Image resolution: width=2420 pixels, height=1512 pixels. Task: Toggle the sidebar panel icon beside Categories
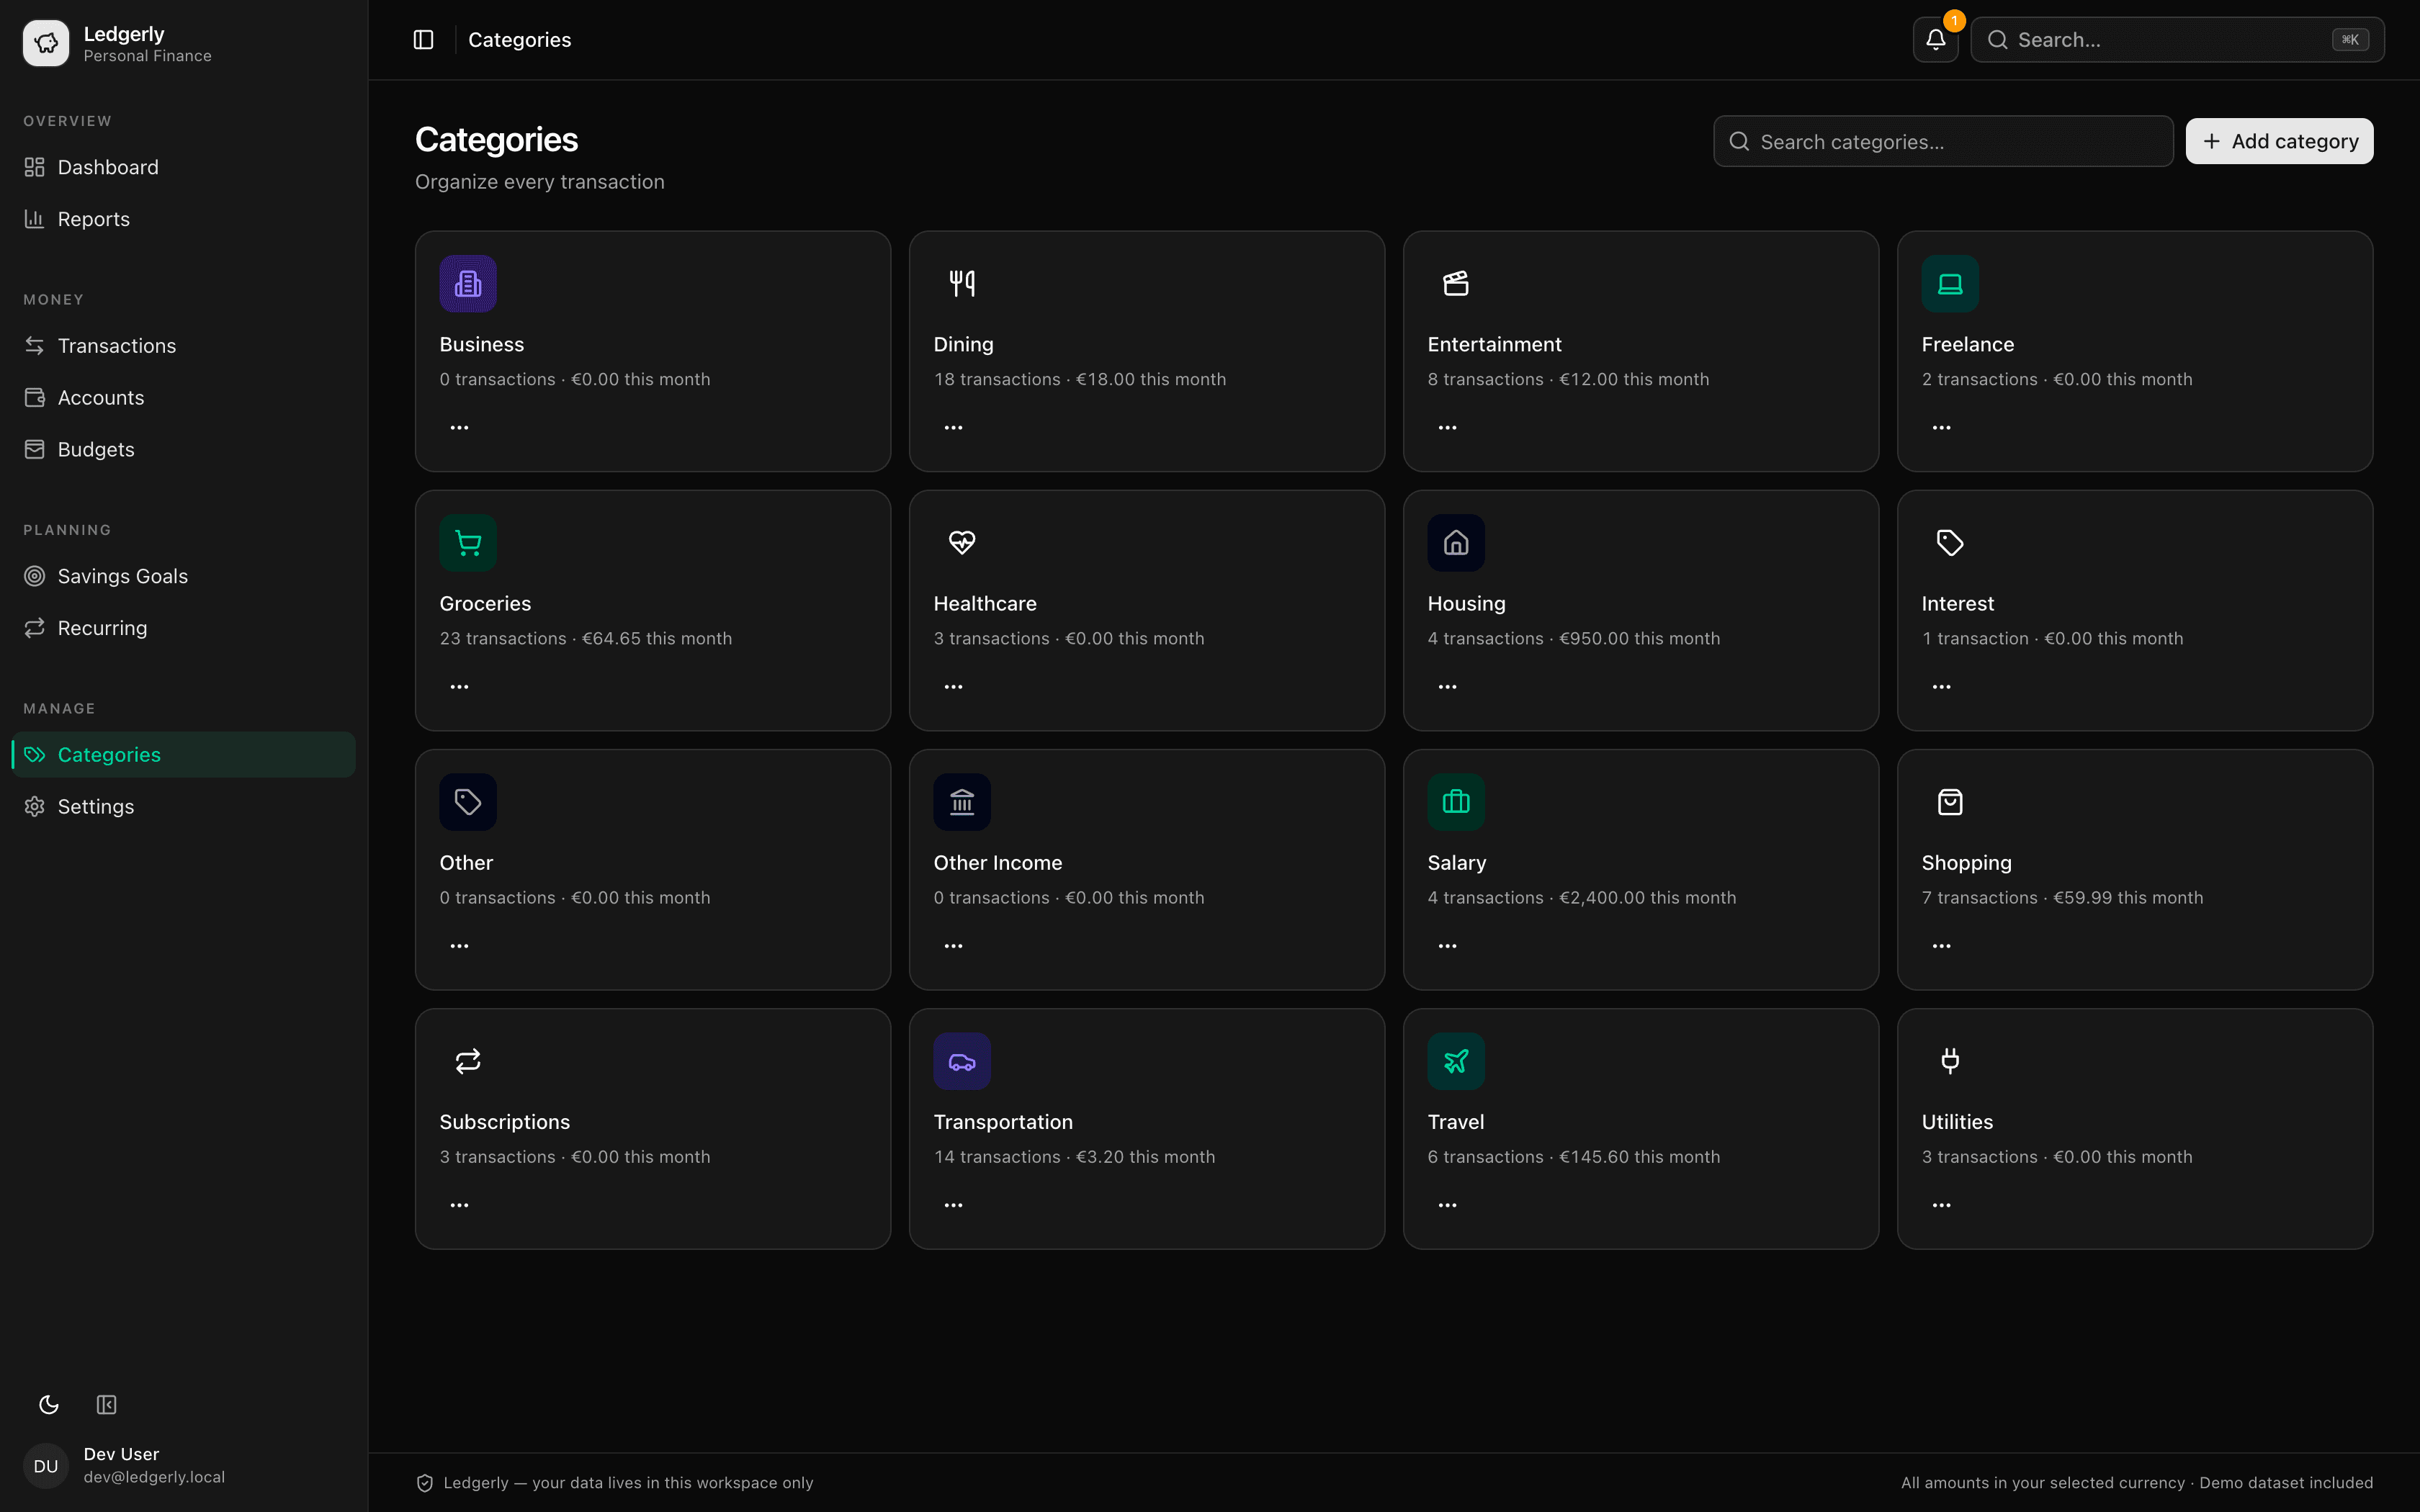pos(423,40)
